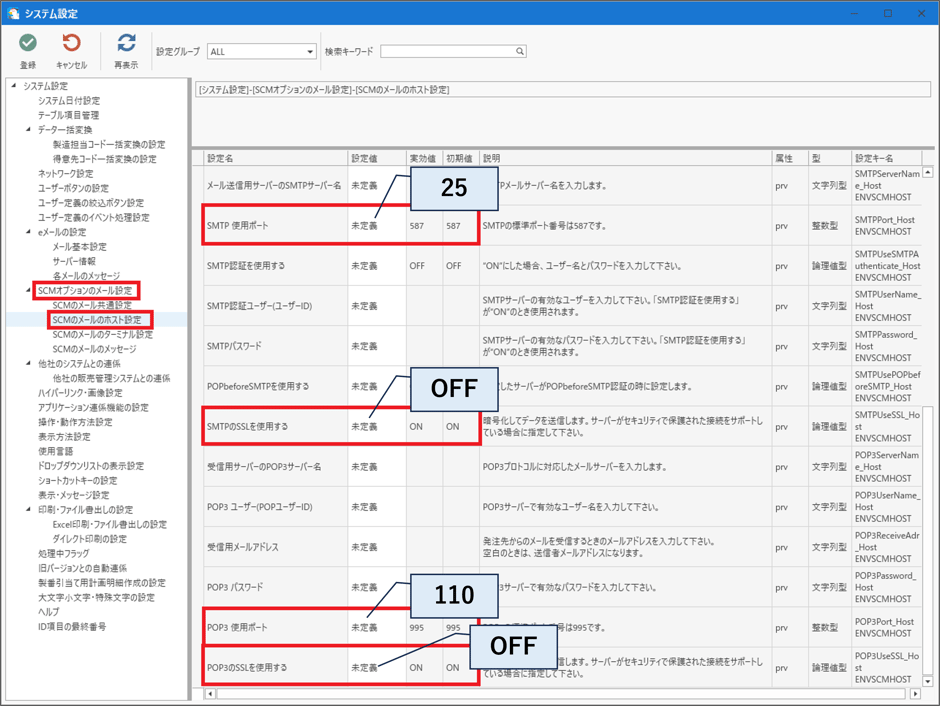Click the 実効値 column header
Viewport: 940px width, 706px height.
click(424, 158)
